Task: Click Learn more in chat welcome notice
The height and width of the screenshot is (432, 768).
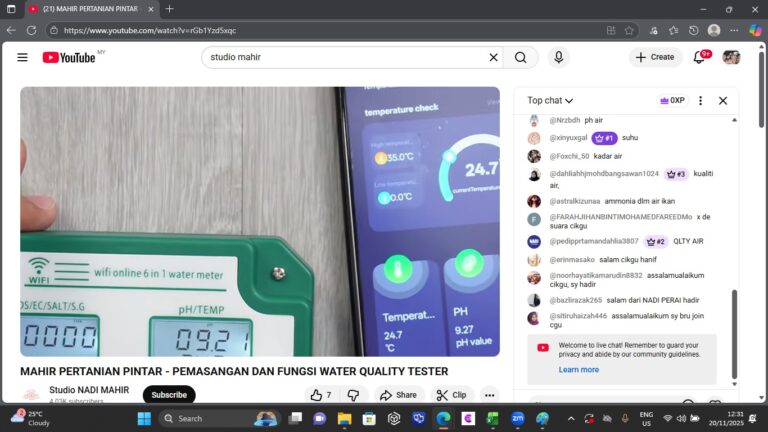Action: (x=579, y=370)
